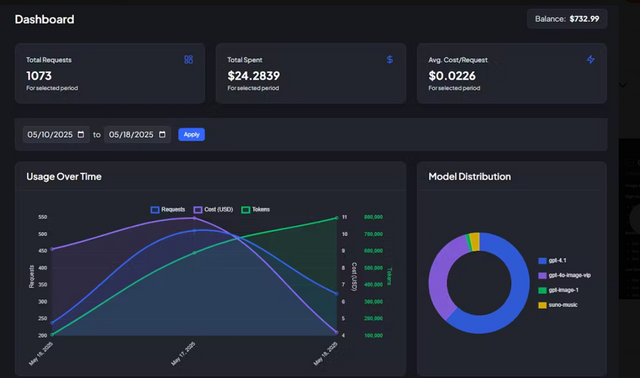Click the May 17 peak point on Requests line
The image size is (640, 378).
click(x=194, y=231)
